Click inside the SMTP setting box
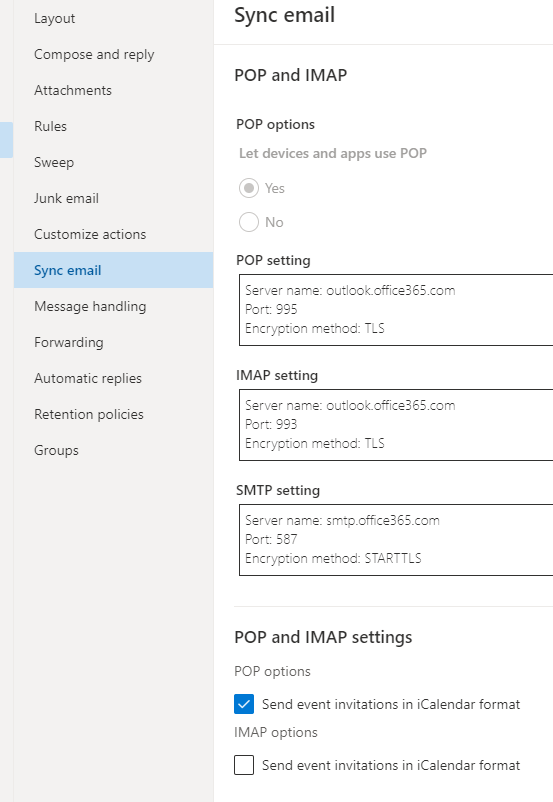This screenshot has width=553, height=802. pos(396,540)
